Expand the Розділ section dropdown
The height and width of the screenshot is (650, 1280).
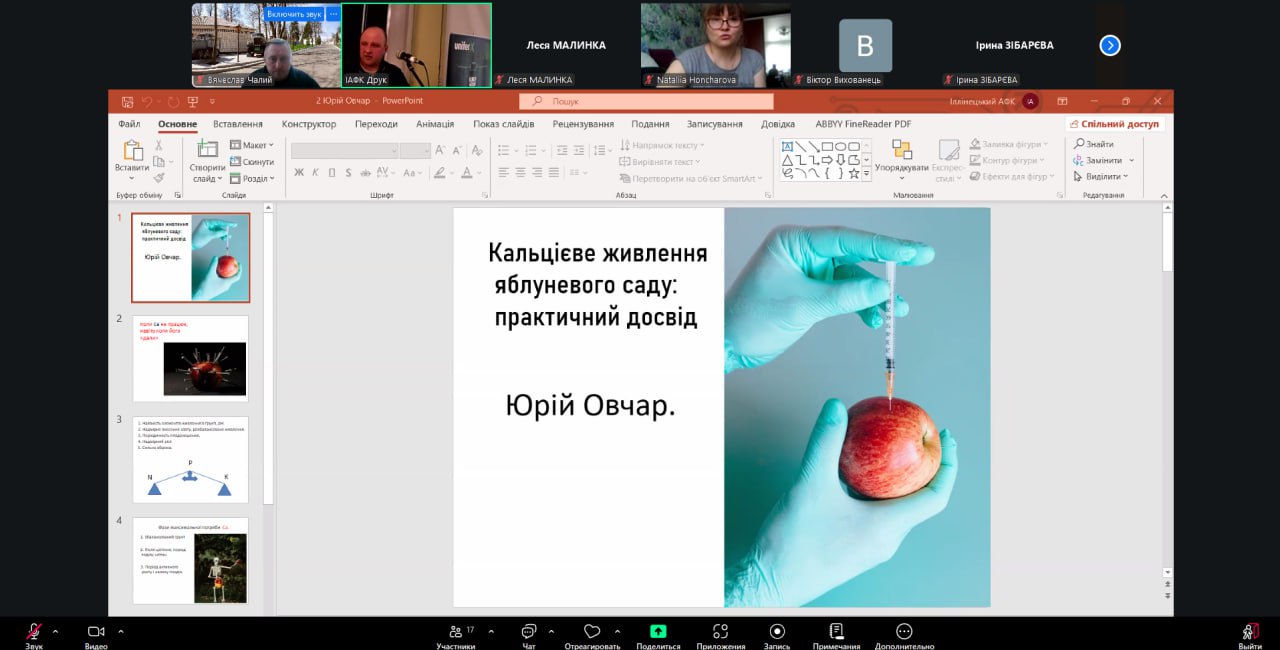[x=253, y=179]
